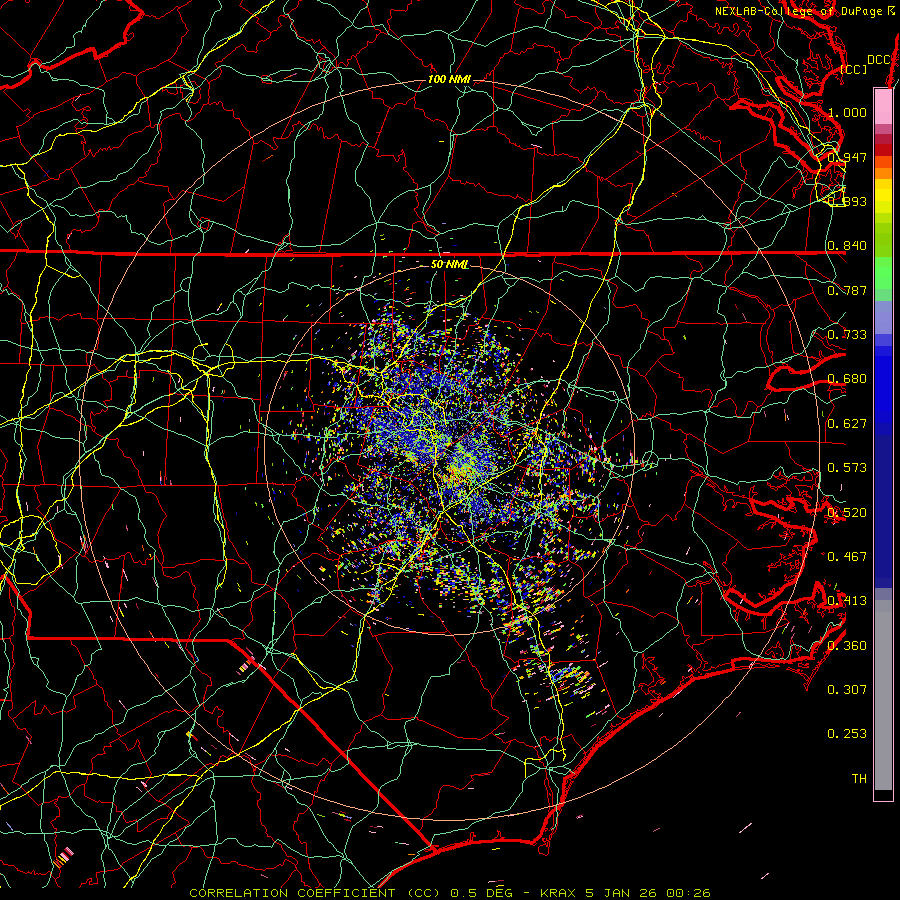Click the 0.360 legend value
The height and width of the screenshot is (900, 900).
847,646
